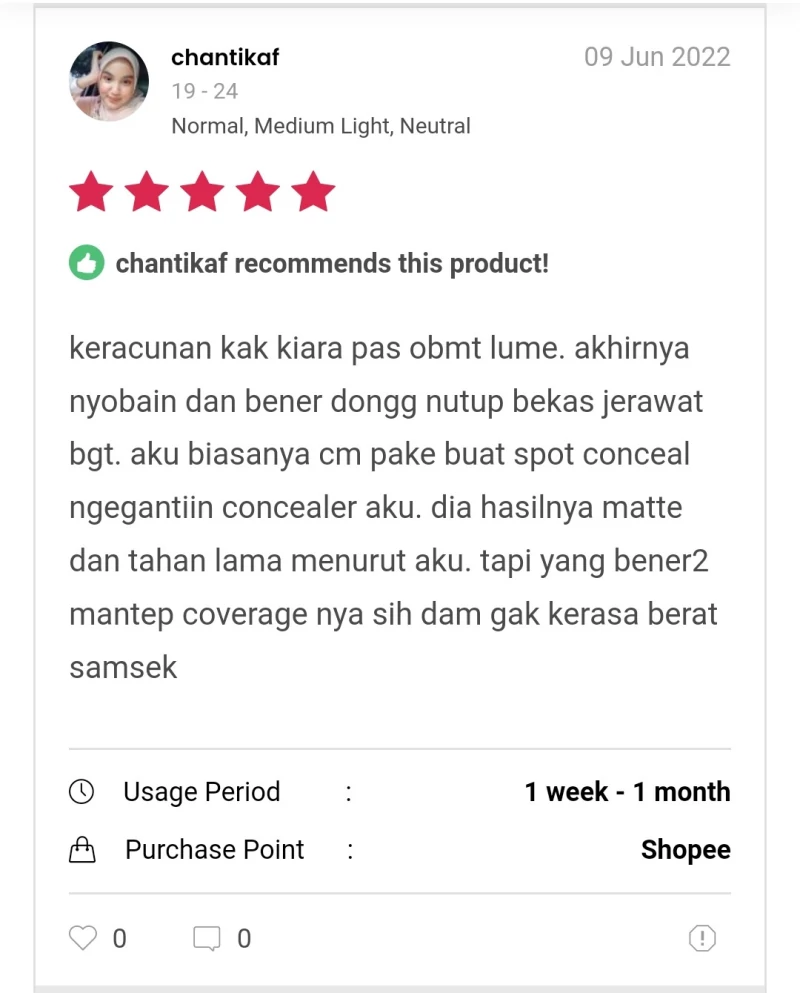Report this review with the exclamation icon
The height and width of the screenshot is (993, 800).
tap(702, 938)
